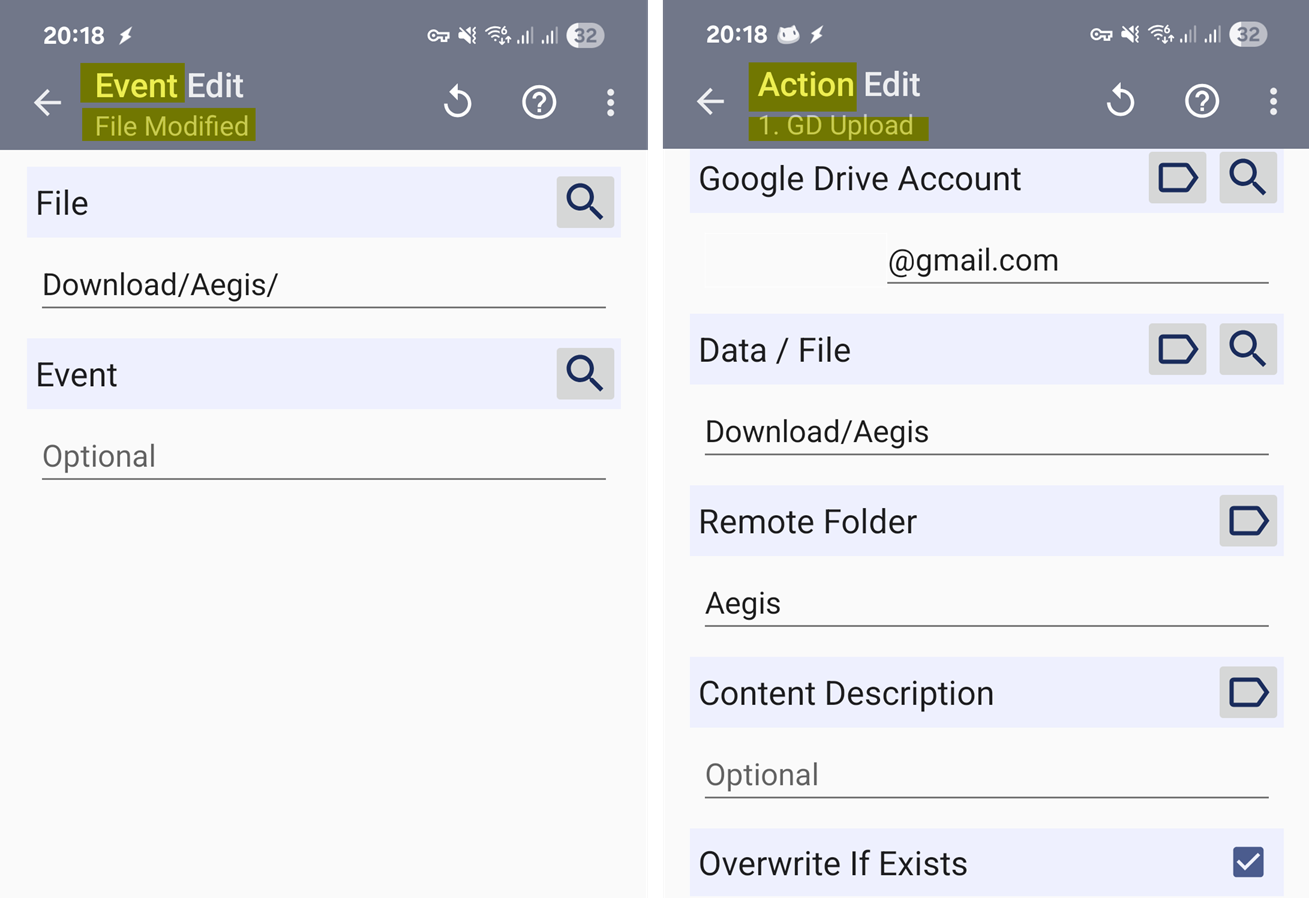Search event types with Event magnifier

585,374
